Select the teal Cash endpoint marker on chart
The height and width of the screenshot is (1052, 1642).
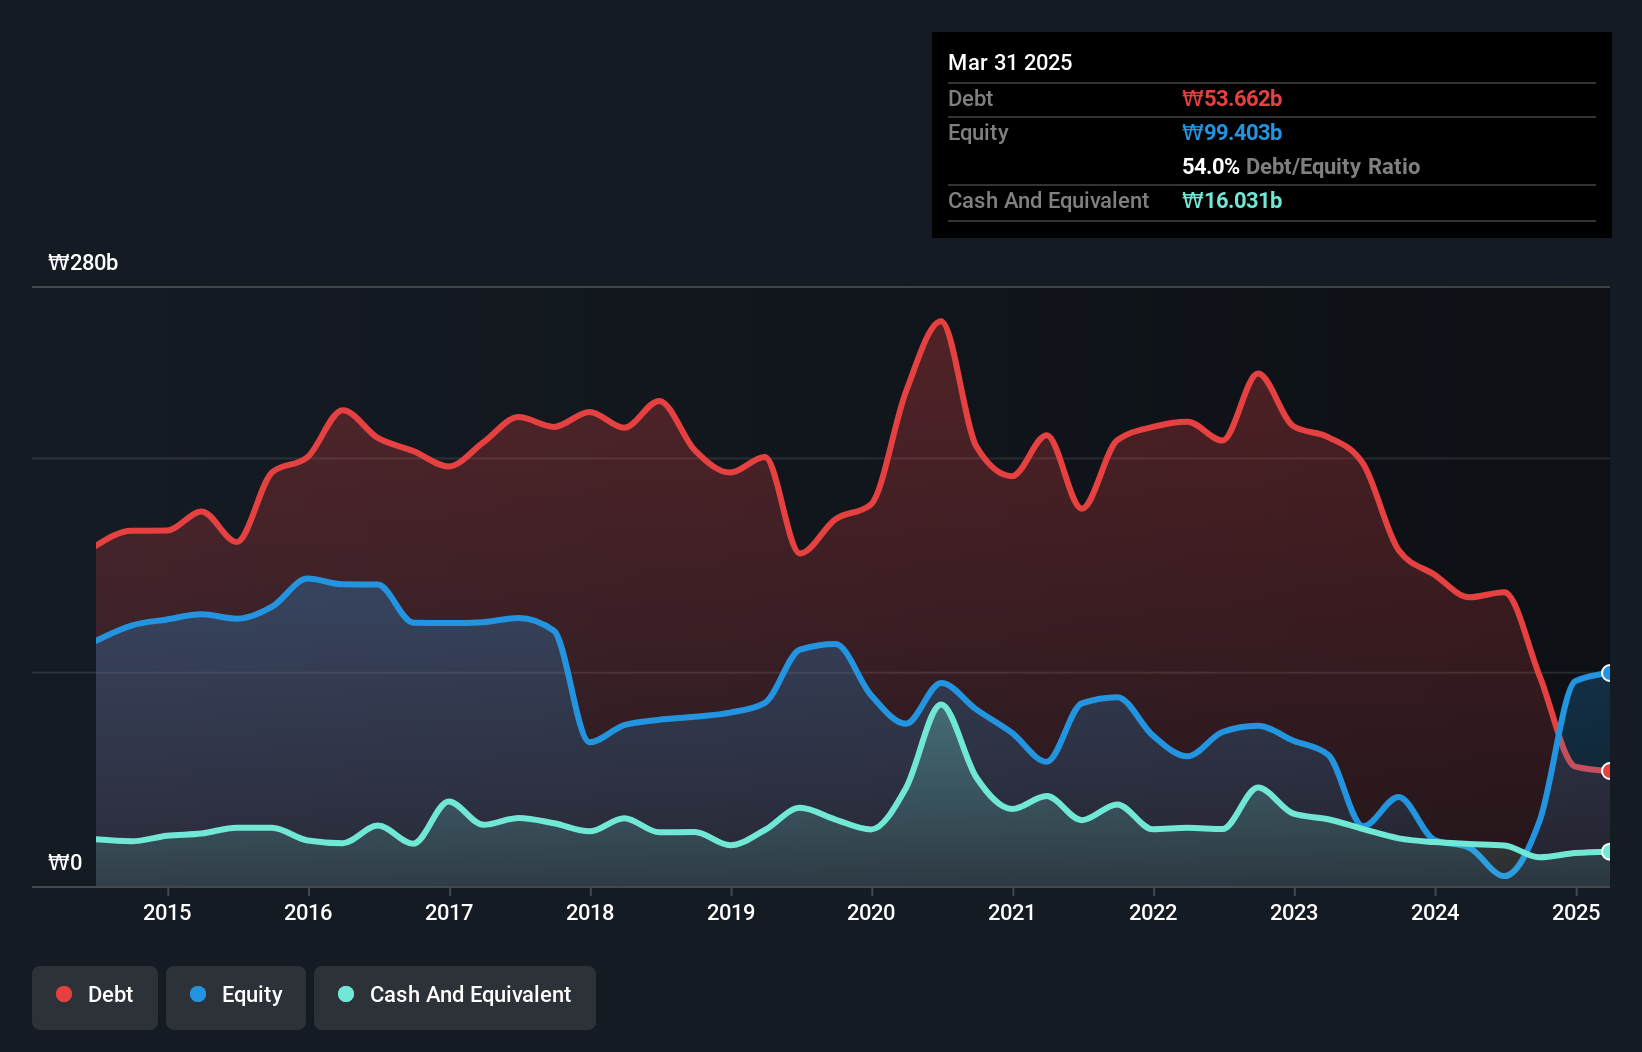(1607, 852)
